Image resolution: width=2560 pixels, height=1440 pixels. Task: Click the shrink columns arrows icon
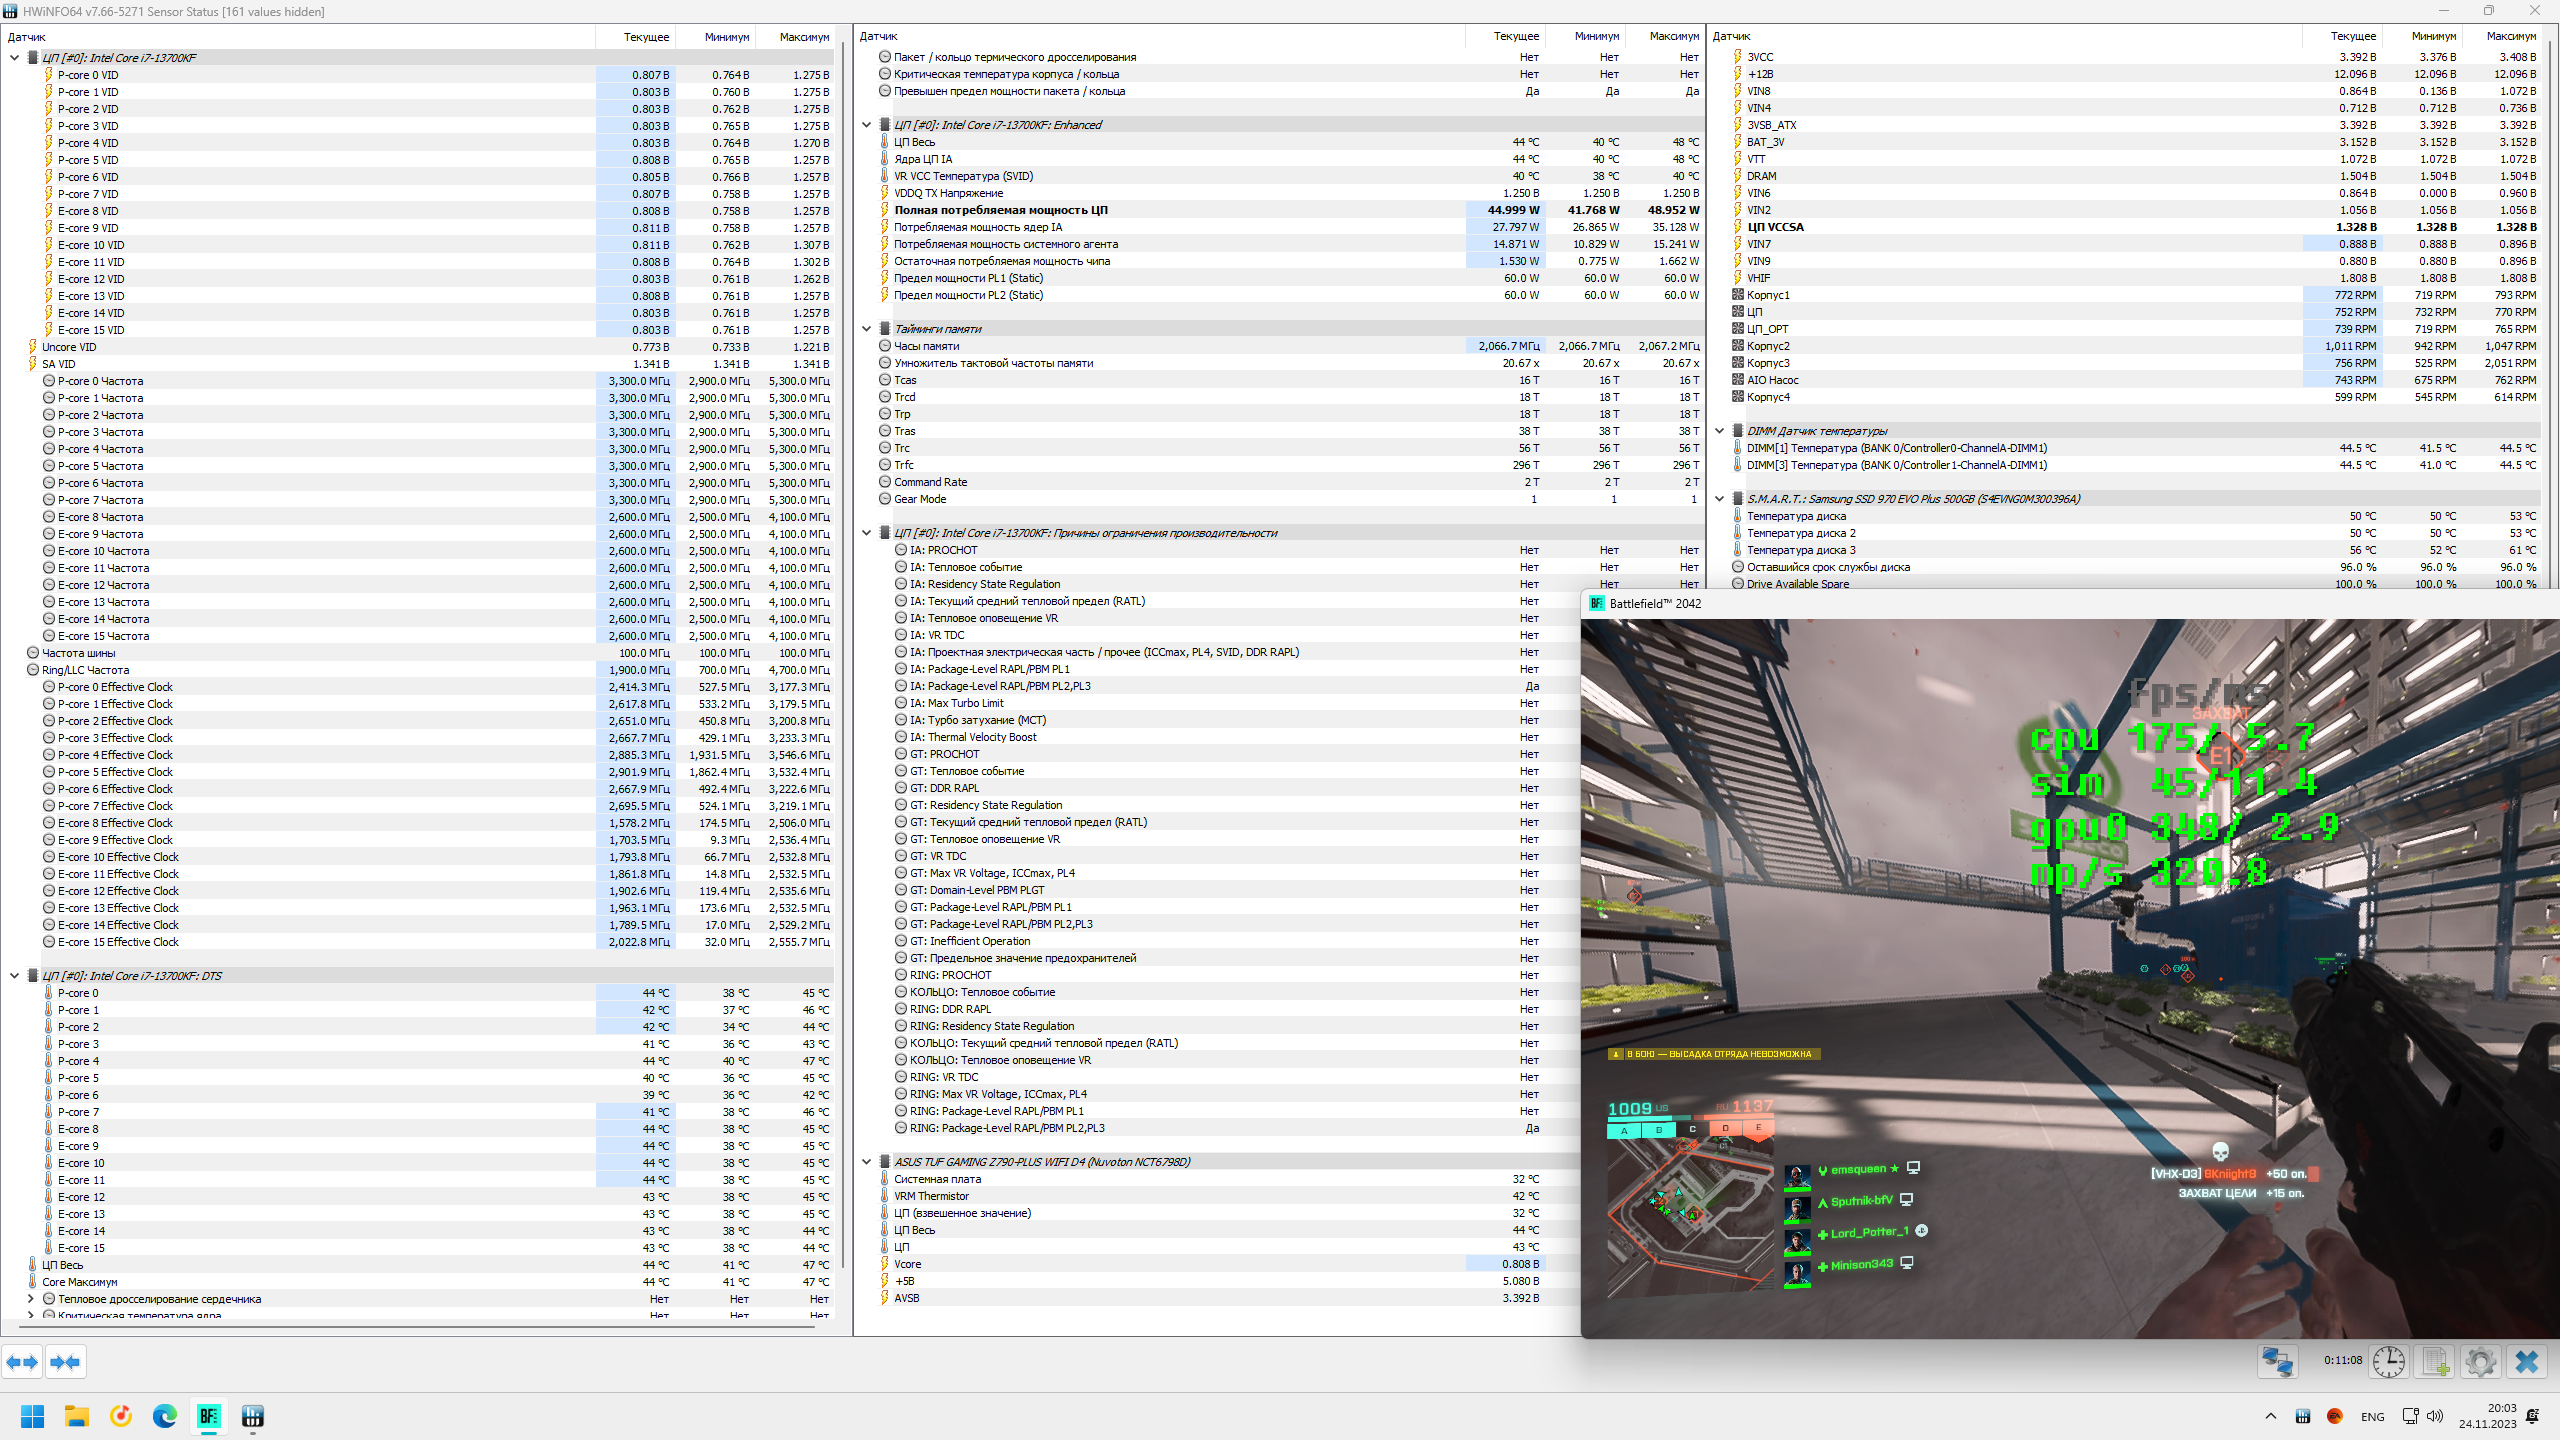click(x=65, y=1362)
